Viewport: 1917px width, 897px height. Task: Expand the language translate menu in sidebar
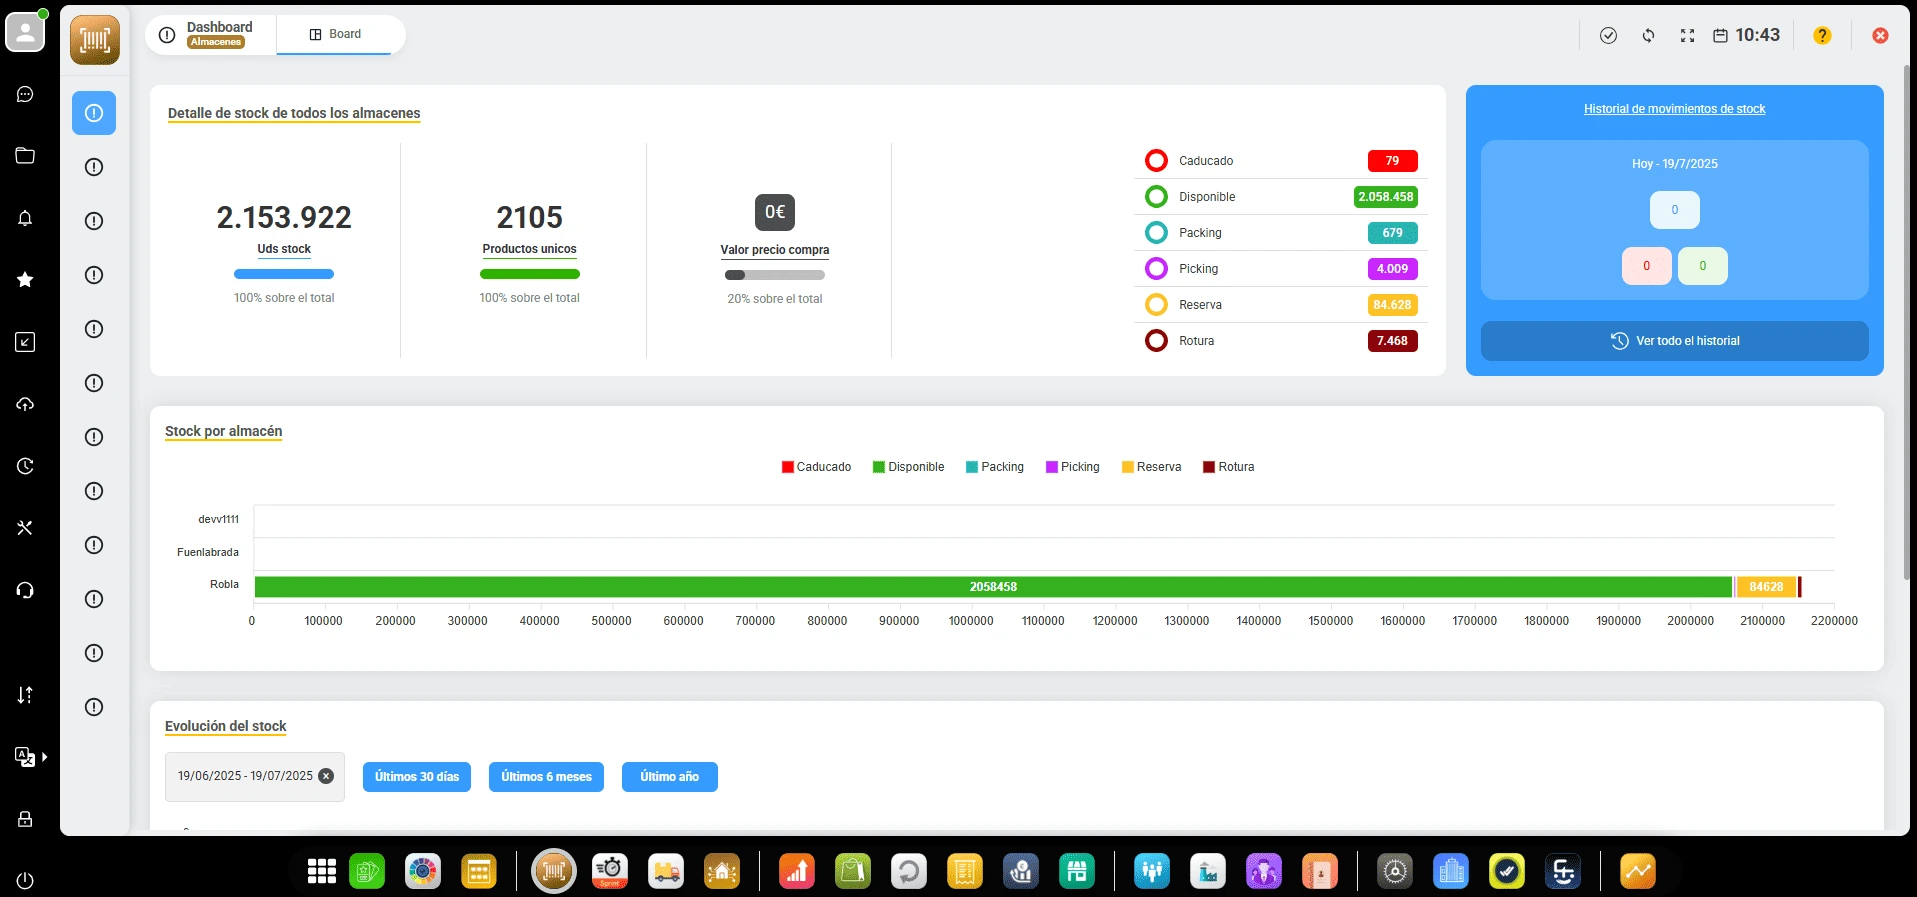(x=30, y=757)
